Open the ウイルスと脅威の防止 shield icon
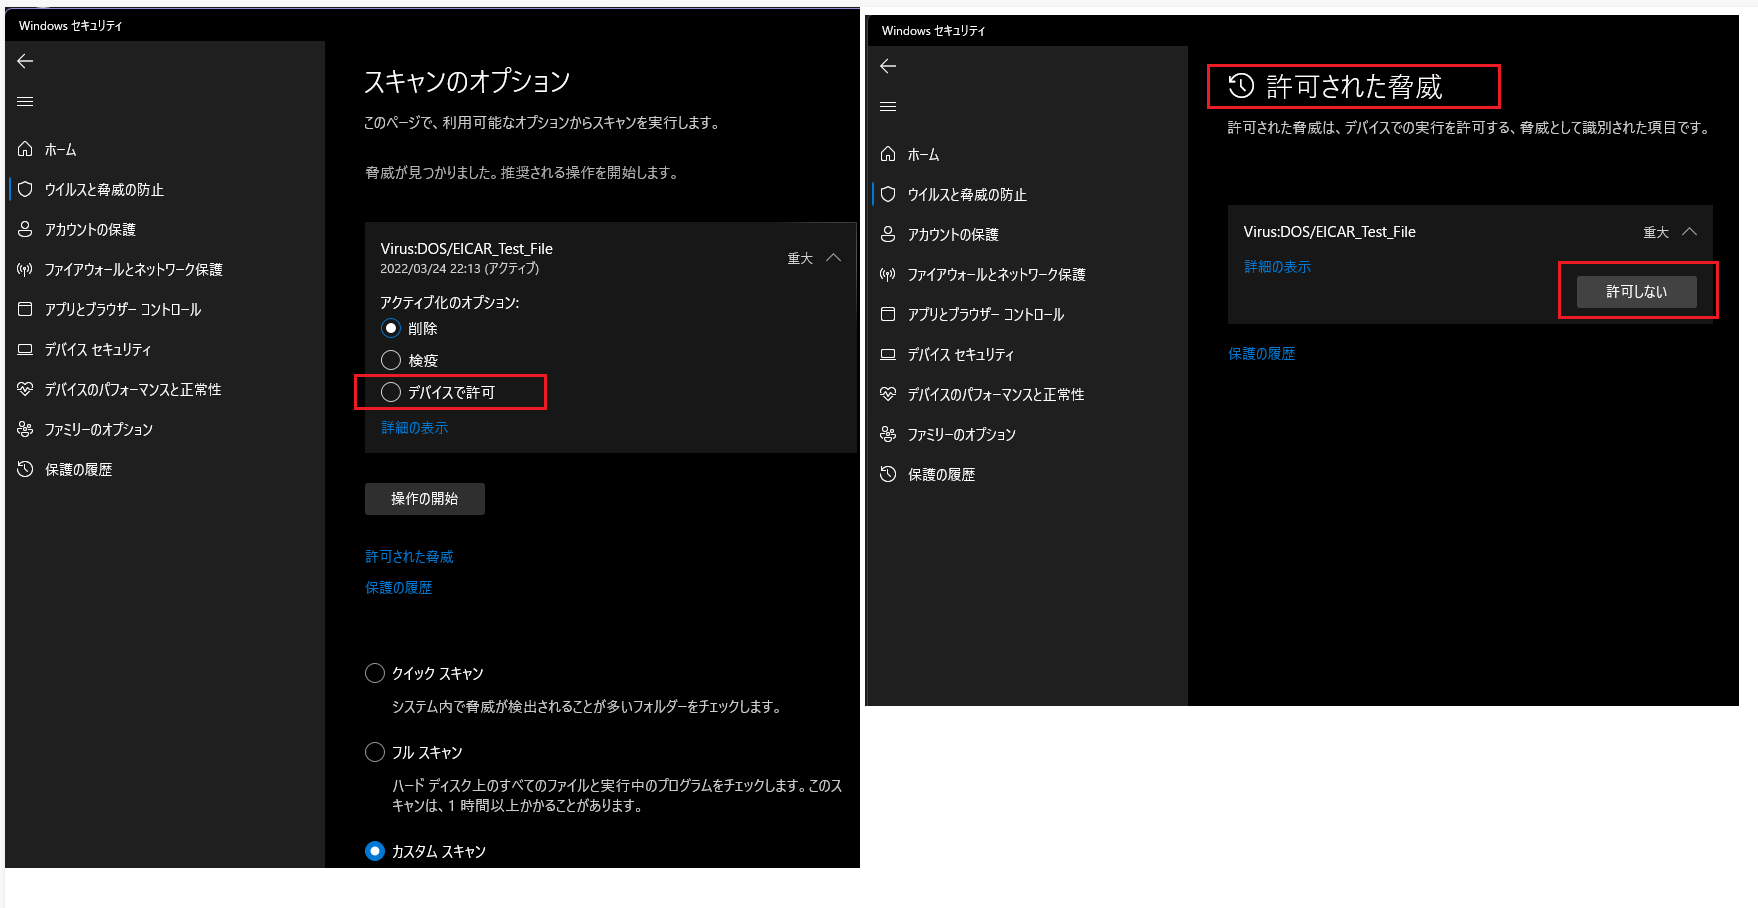1758x908 pixels. click(25, 189)
